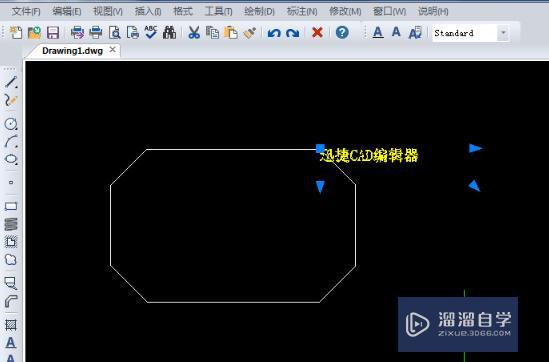Viewport: 549px width, 362px height.
Task: Create a new drawing file icon
Action: [x=16, y=33]
